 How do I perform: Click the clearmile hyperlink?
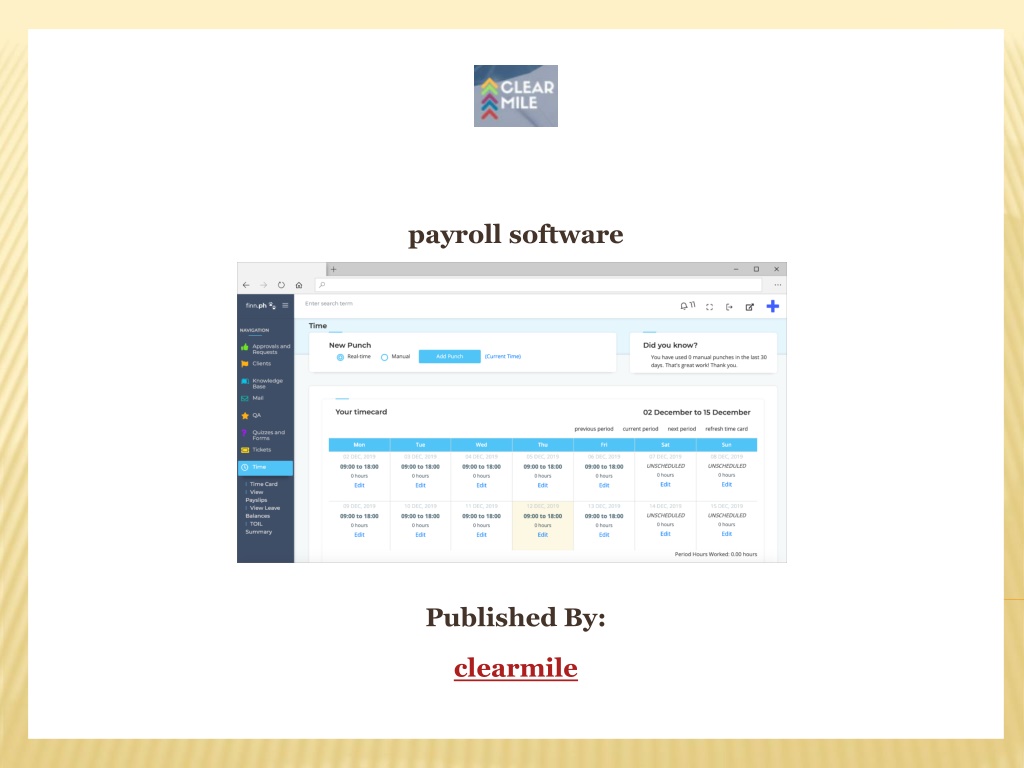coord(516,668)
